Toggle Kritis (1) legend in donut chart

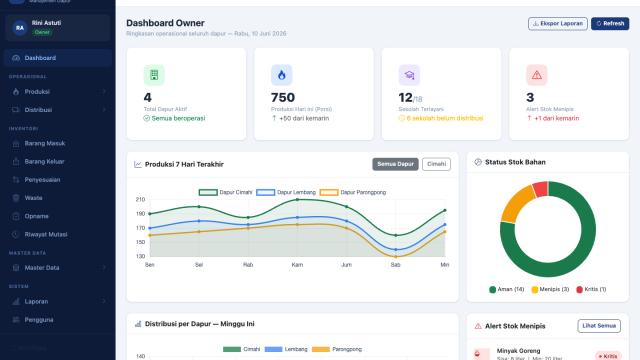coord(591,289)
